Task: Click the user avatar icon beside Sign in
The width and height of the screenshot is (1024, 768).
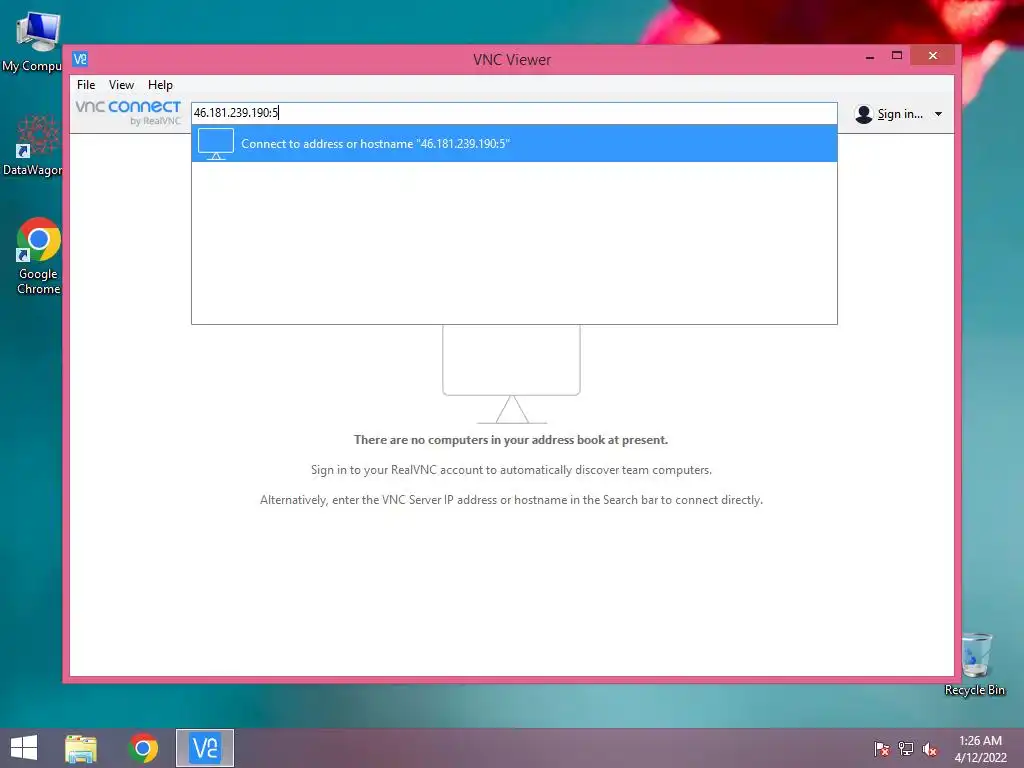Action: point(863,114)
